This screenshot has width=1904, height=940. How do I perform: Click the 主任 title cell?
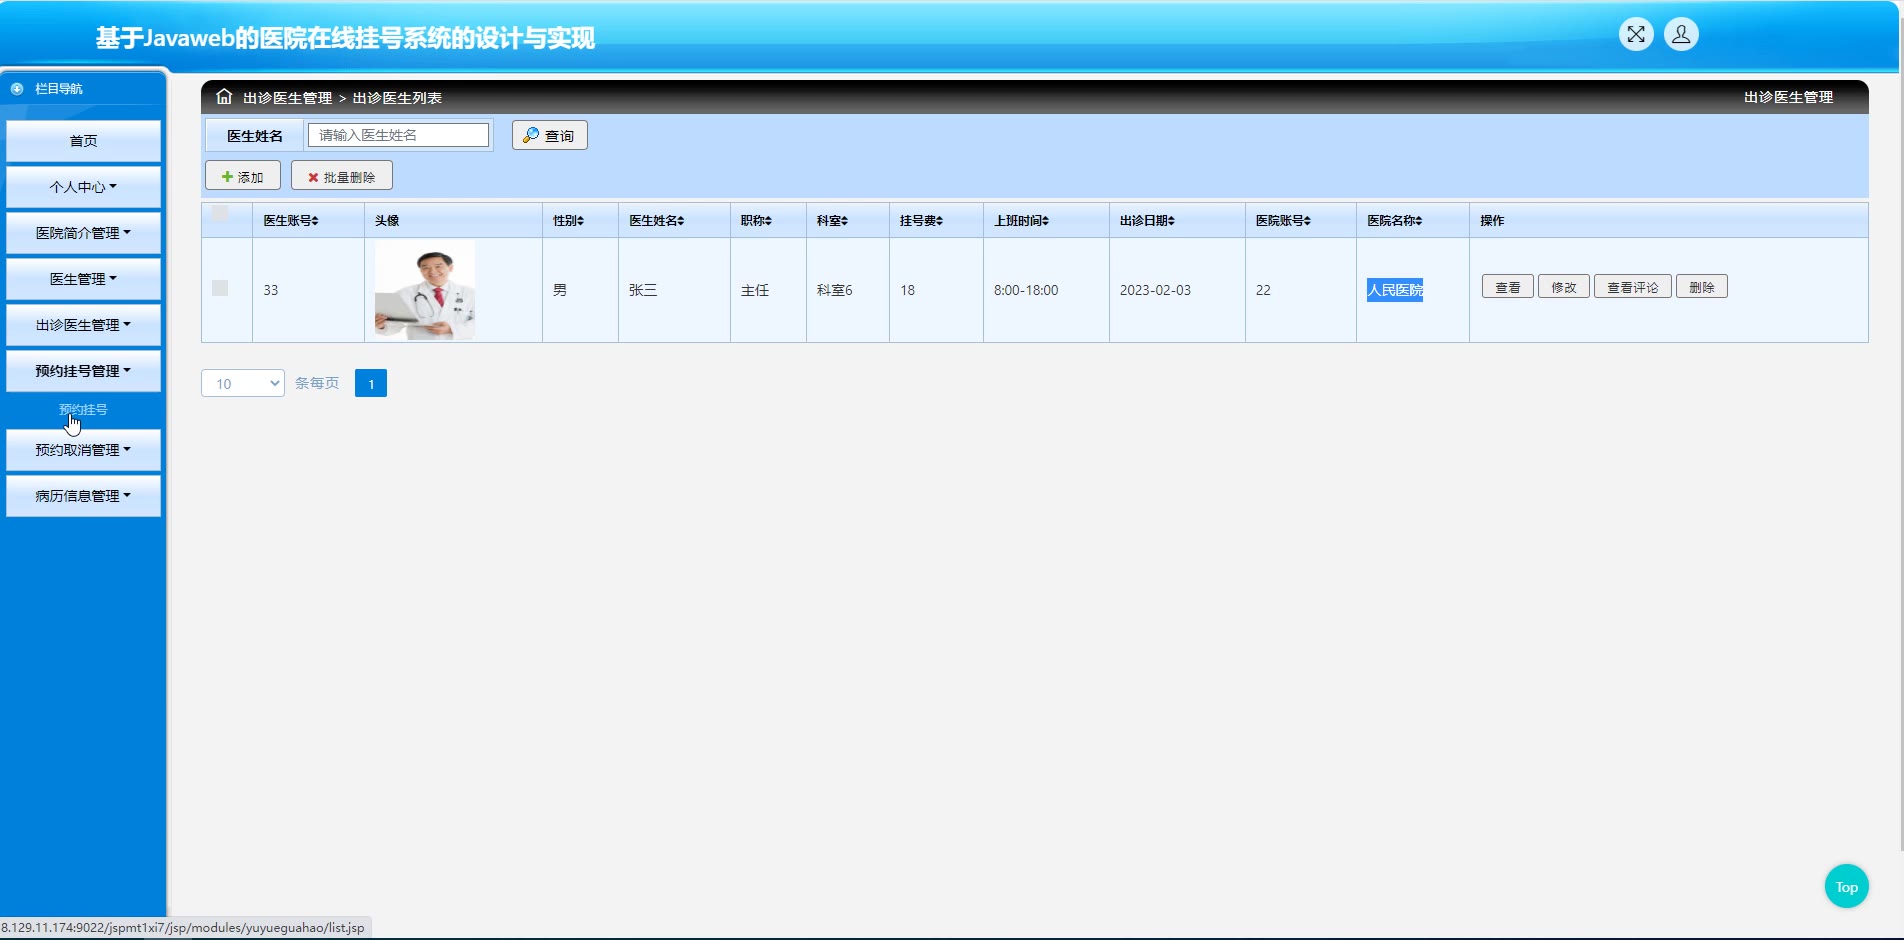[x=755, y=290]
